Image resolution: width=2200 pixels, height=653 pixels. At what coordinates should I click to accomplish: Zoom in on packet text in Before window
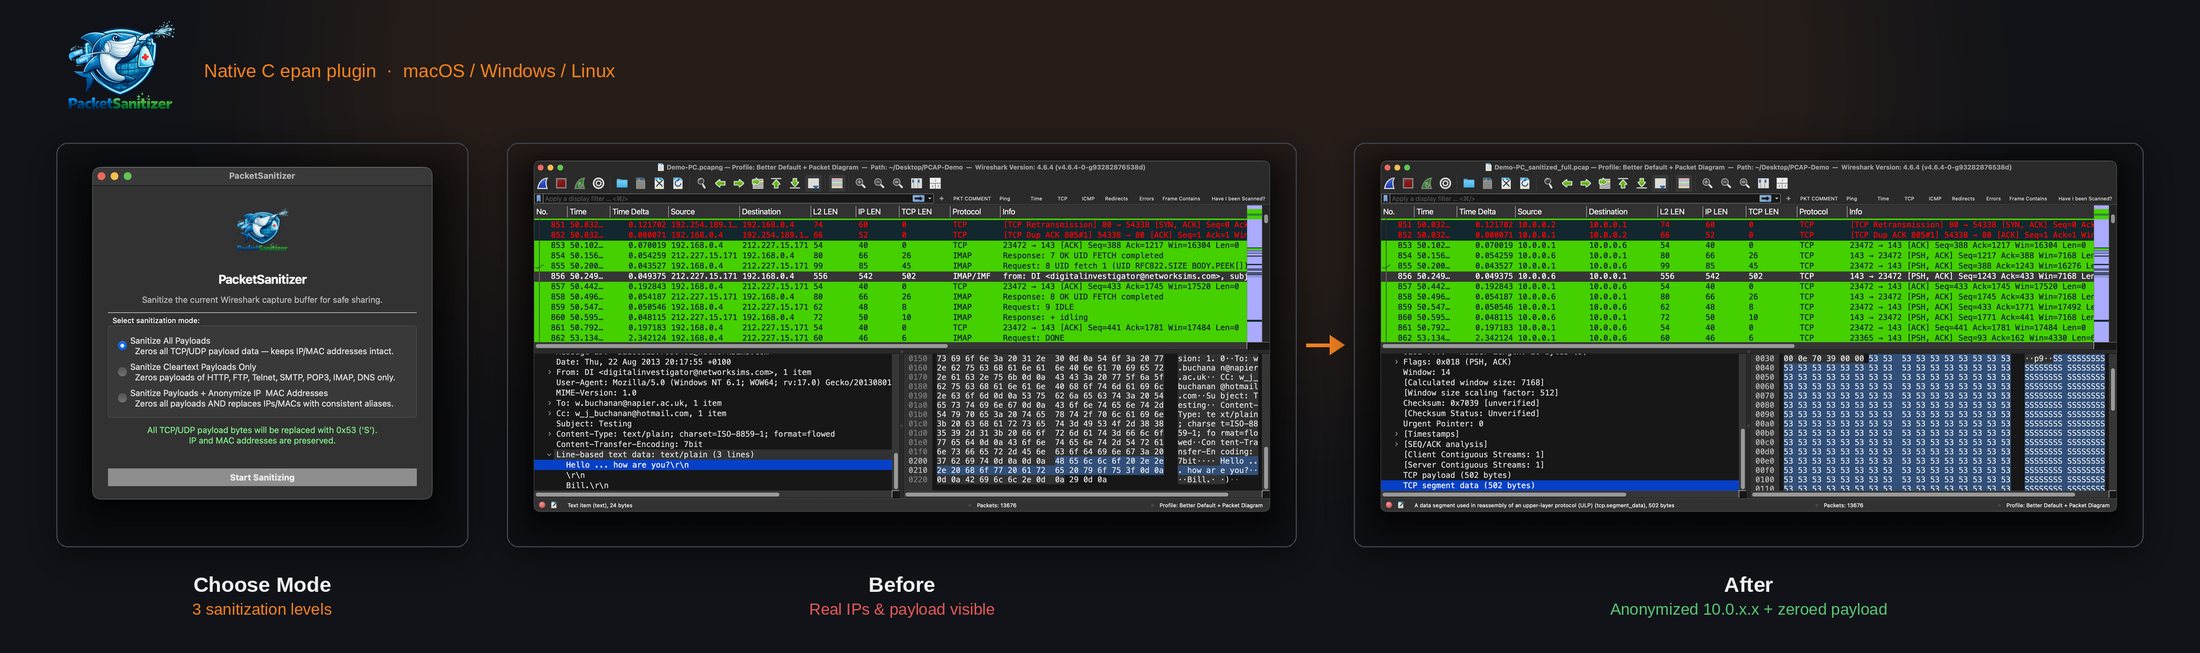coord(860,183)
